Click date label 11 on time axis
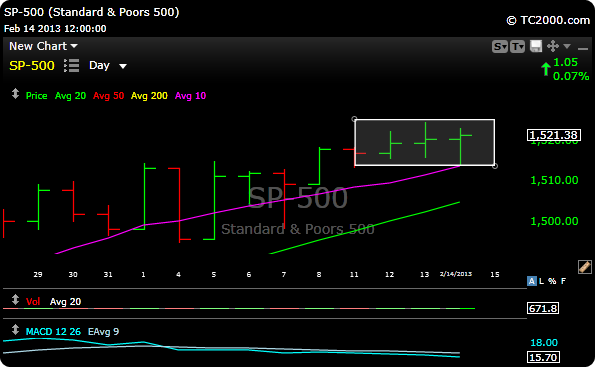This screenshot has height=367, width=595. [354, 274]
